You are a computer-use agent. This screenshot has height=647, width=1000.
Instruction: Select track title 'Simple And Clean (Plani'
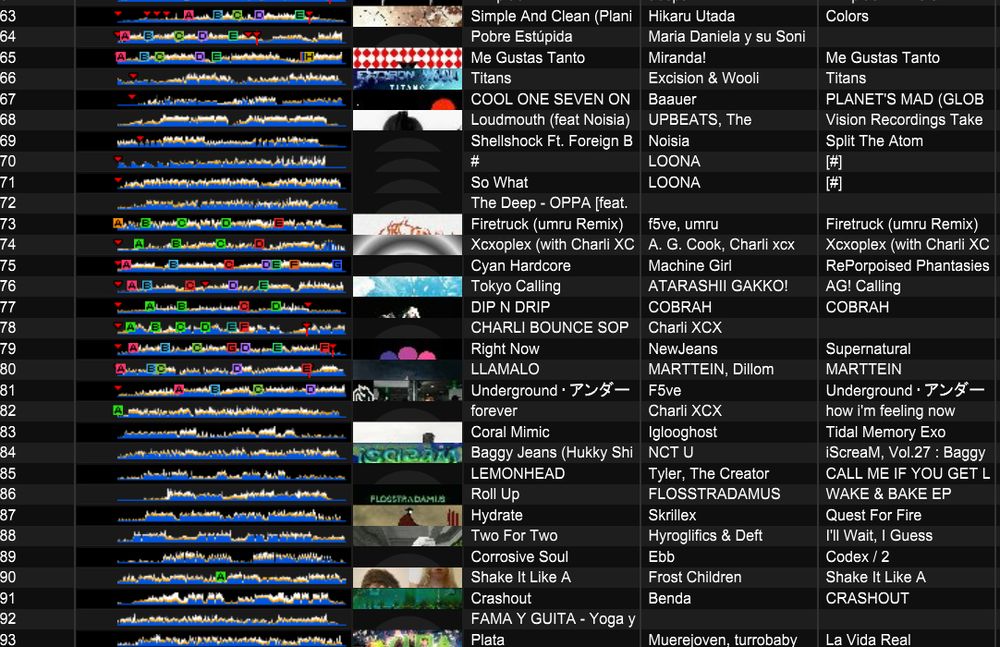pos(551,16)
